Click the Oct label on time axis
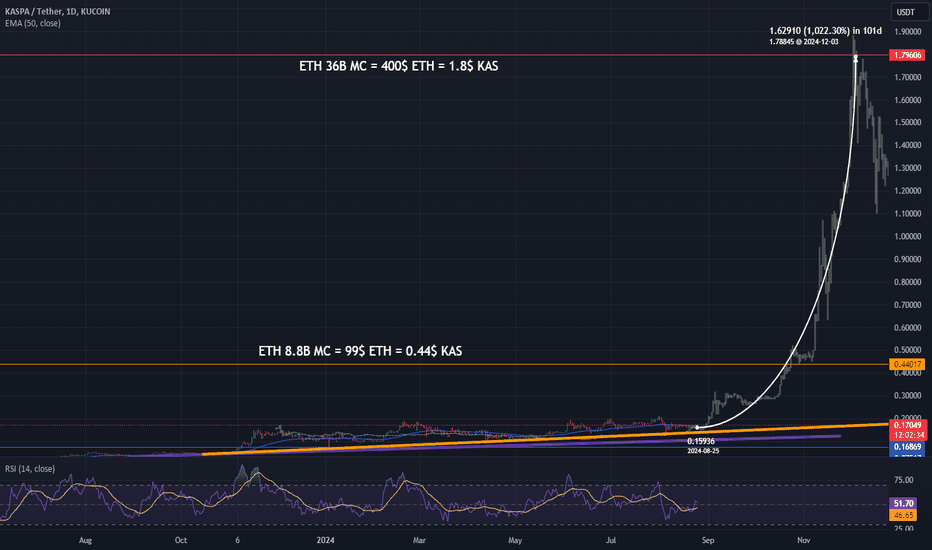This screenshot has width=932, height=550. pyautogui.click(x=181, y=540)
